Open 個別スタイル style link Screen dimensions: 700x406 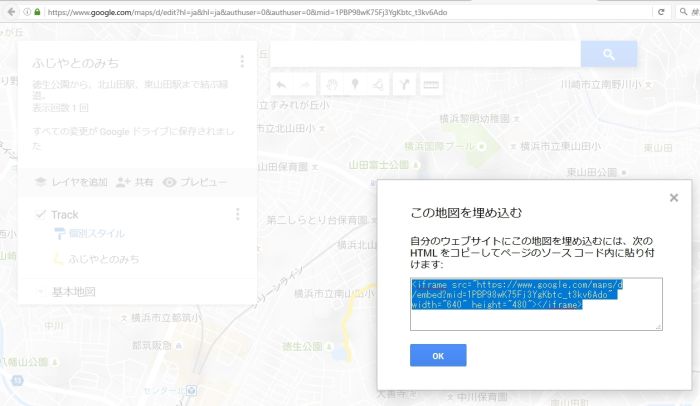(x=96, y=234)
